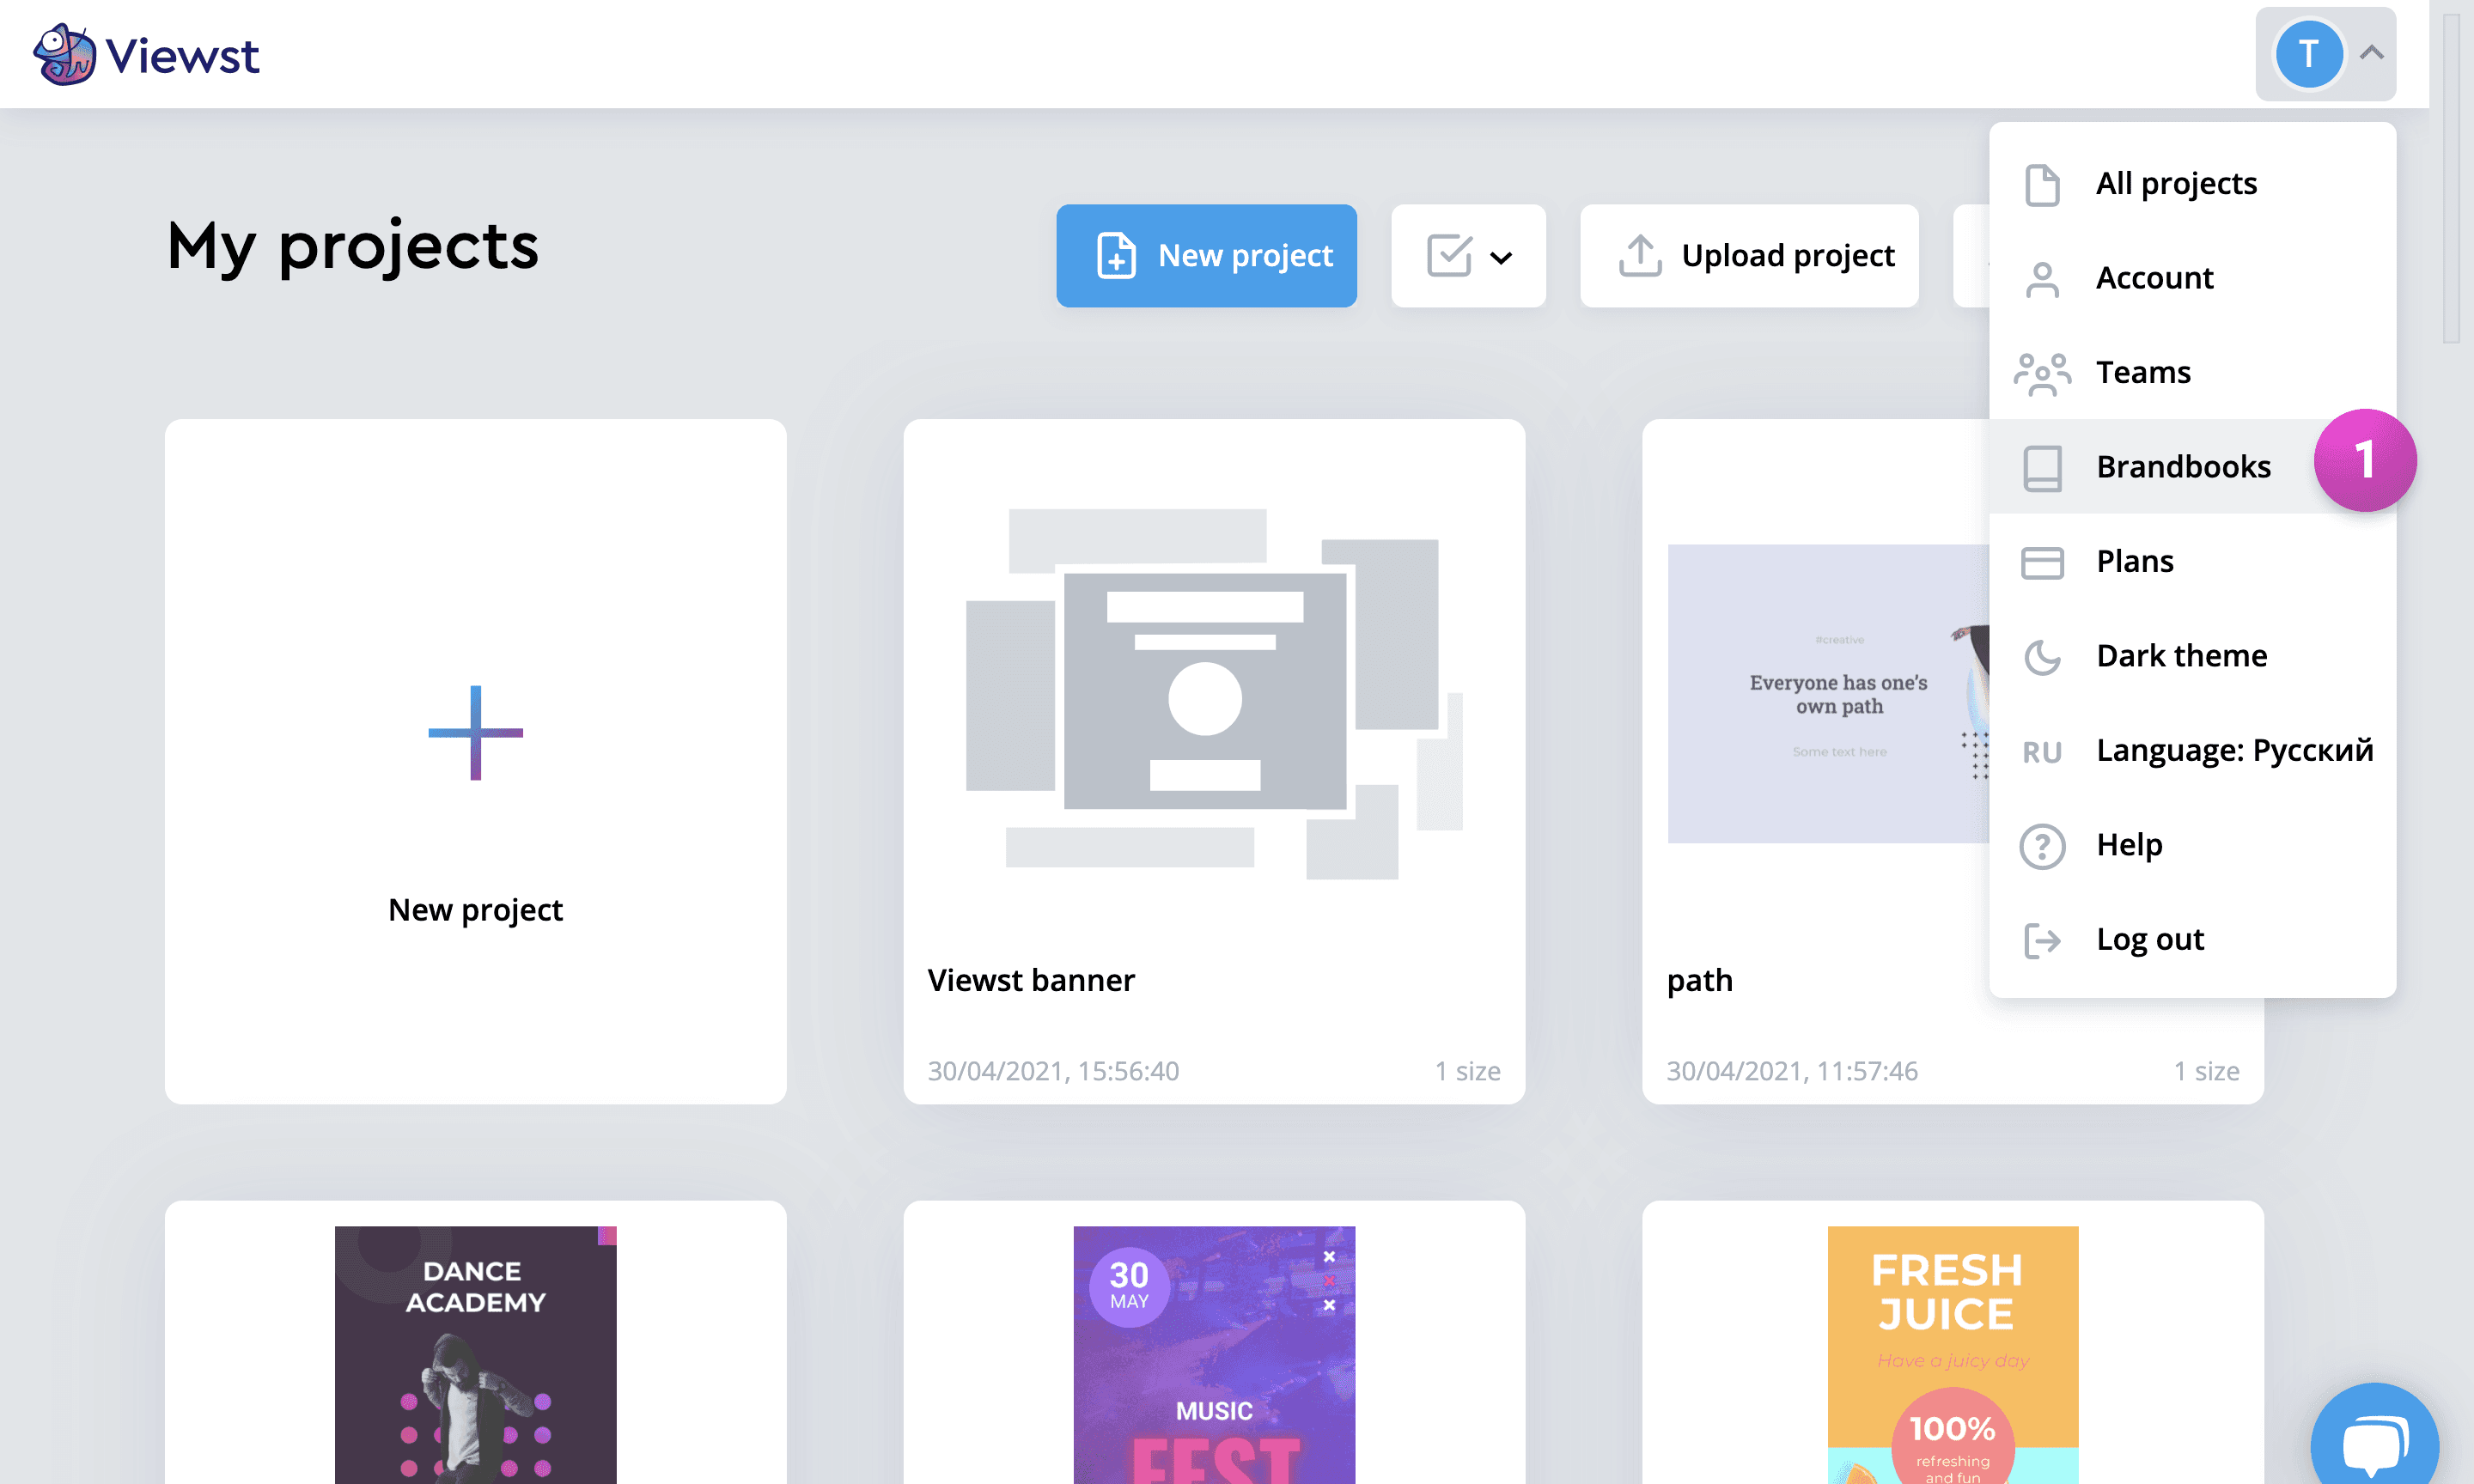Click the Plans credit card icon
This screenshot has width=2474, height=1484.
(x=2041, y=562)
